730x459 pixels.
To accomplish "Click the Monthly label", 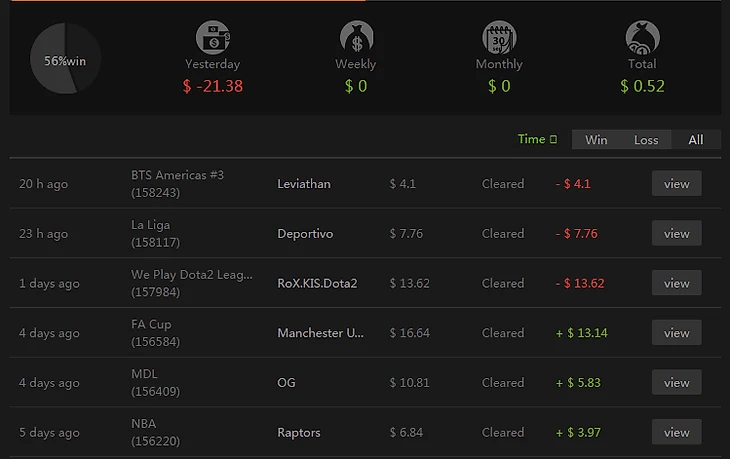I will pyautogui.click(x=499, y=64).
